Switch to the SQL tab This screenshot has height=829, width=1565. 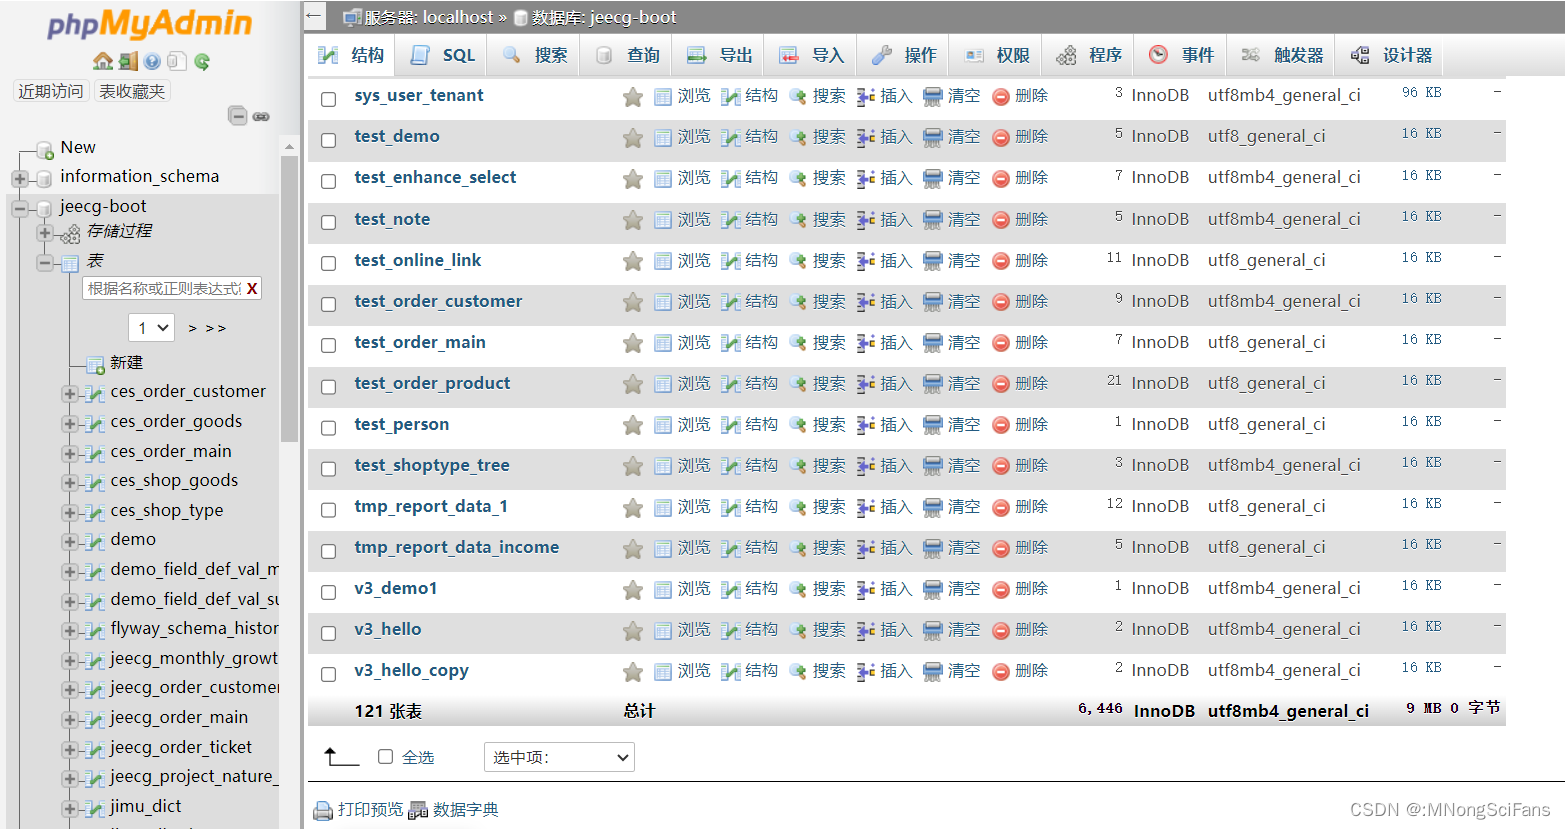[x=441, y=55]
